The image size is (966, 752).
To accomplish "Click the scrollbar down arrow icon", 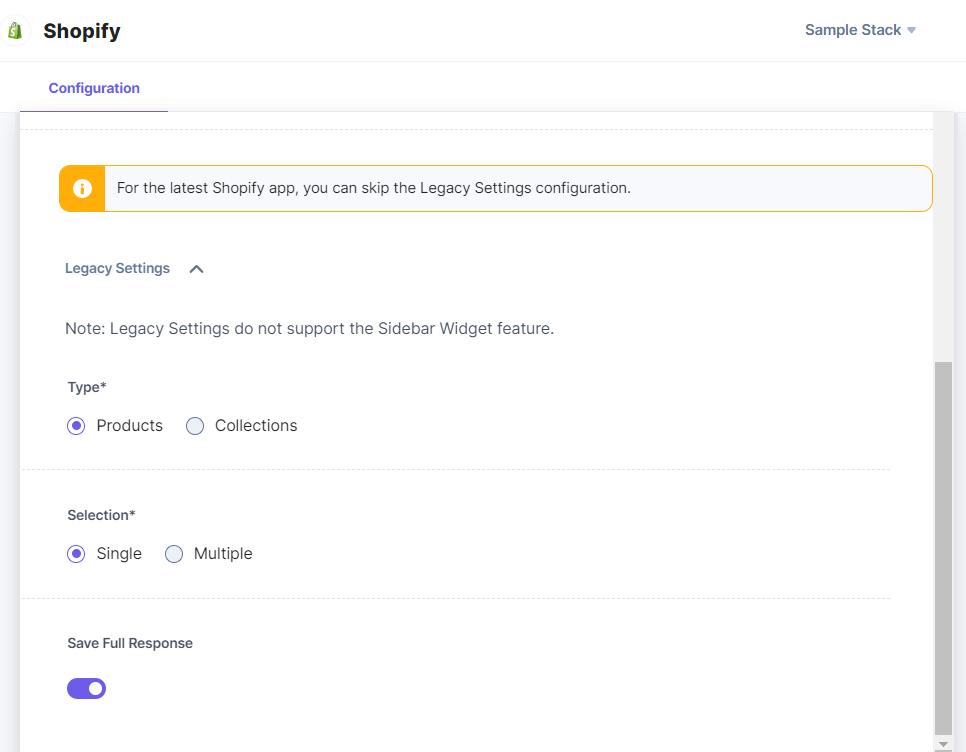I will click(x=943, y=744).
